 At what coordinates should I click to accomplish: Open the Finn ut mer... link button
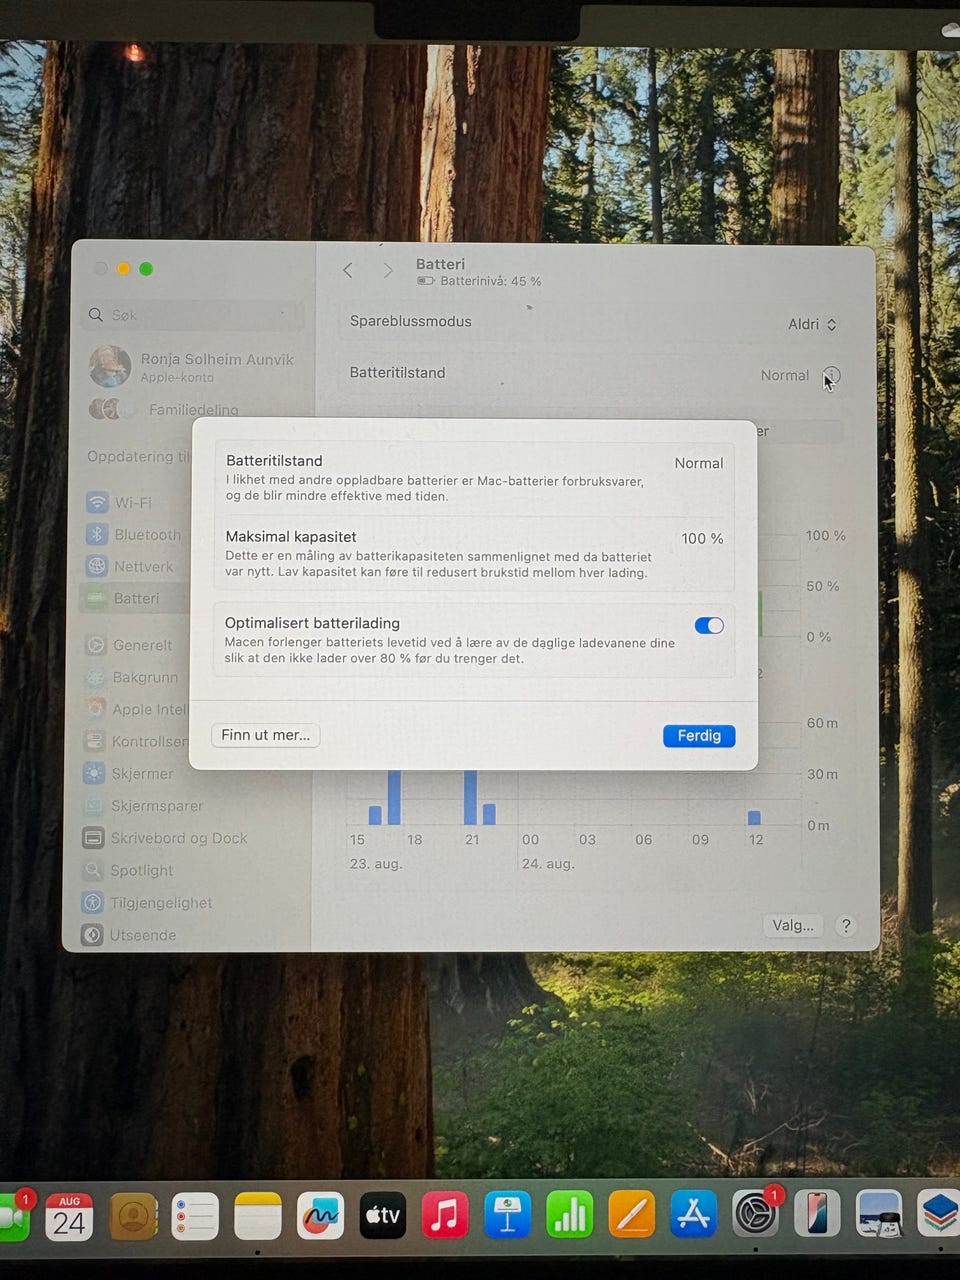266,735
